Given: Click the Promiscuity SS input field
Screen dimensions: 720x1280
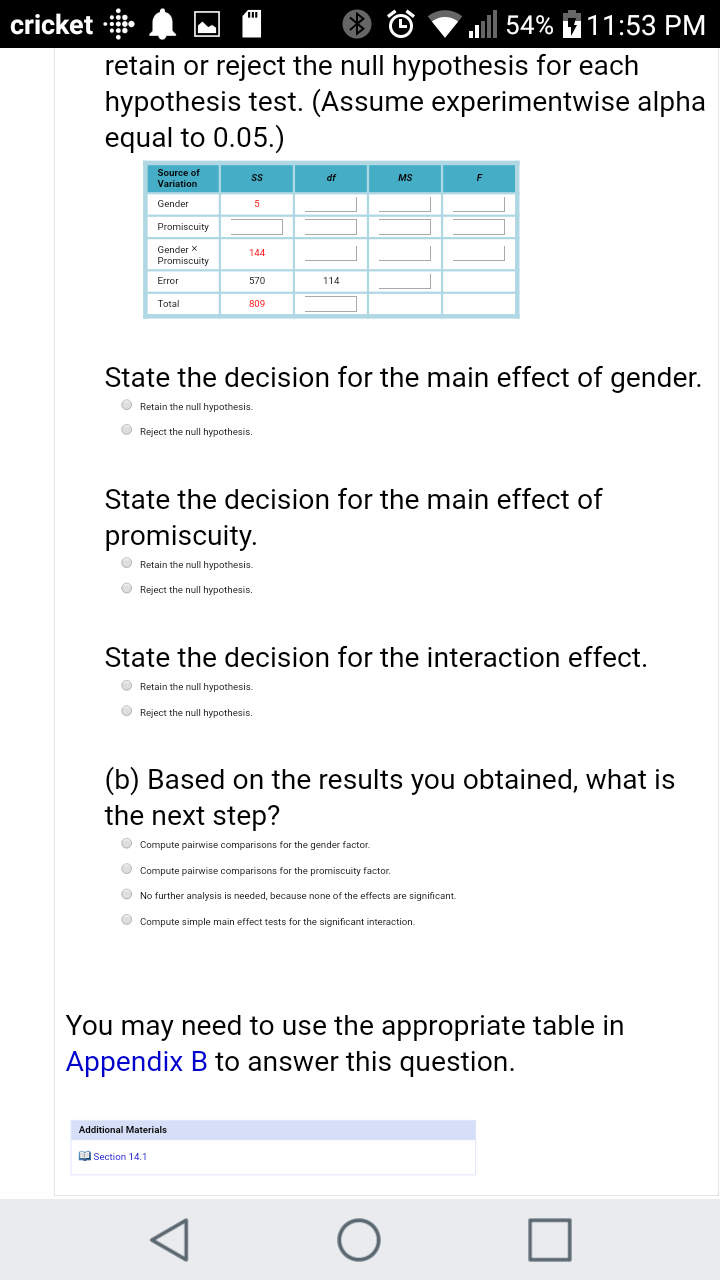Looking at the screenshot, I should (x=257, y=227).
